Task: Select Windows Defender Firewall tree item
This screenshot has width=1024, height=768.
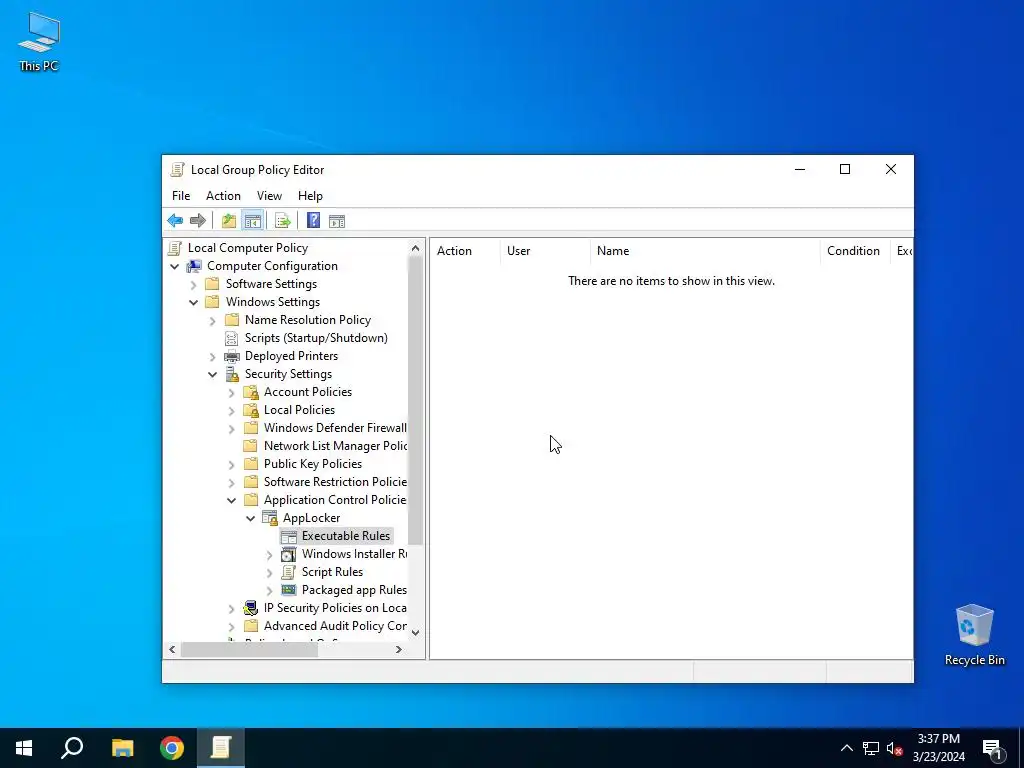Action: [x=335, y=428]
